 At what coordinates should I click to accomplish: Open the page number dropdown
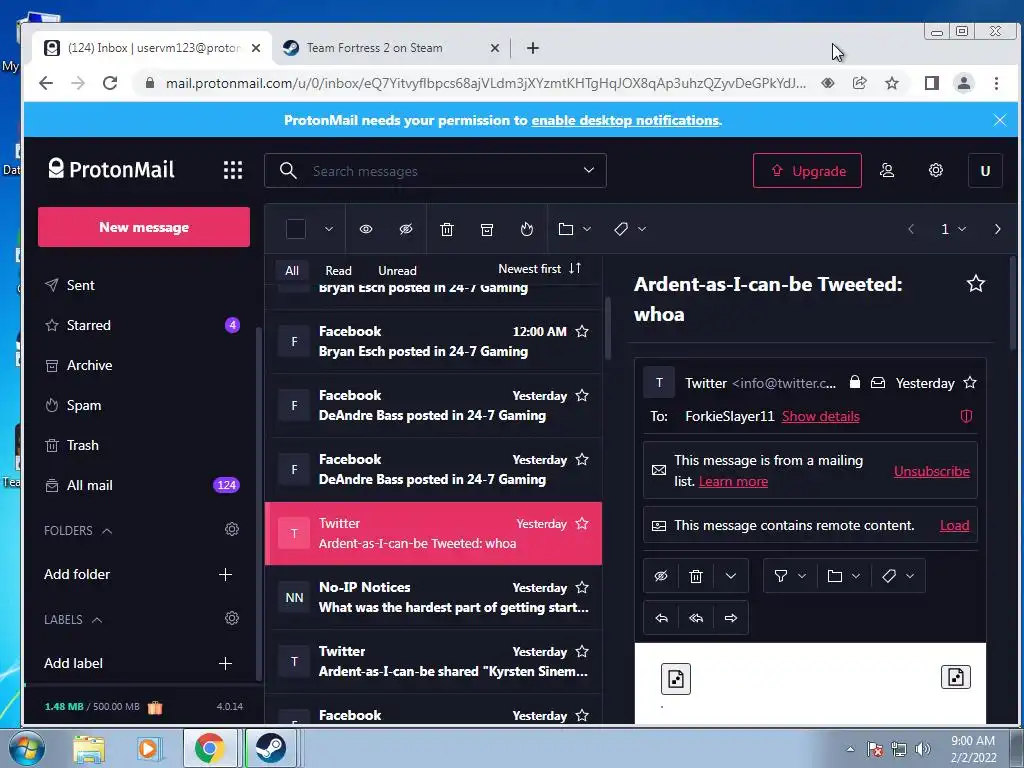pyautogui.click(x=953, y=229)
